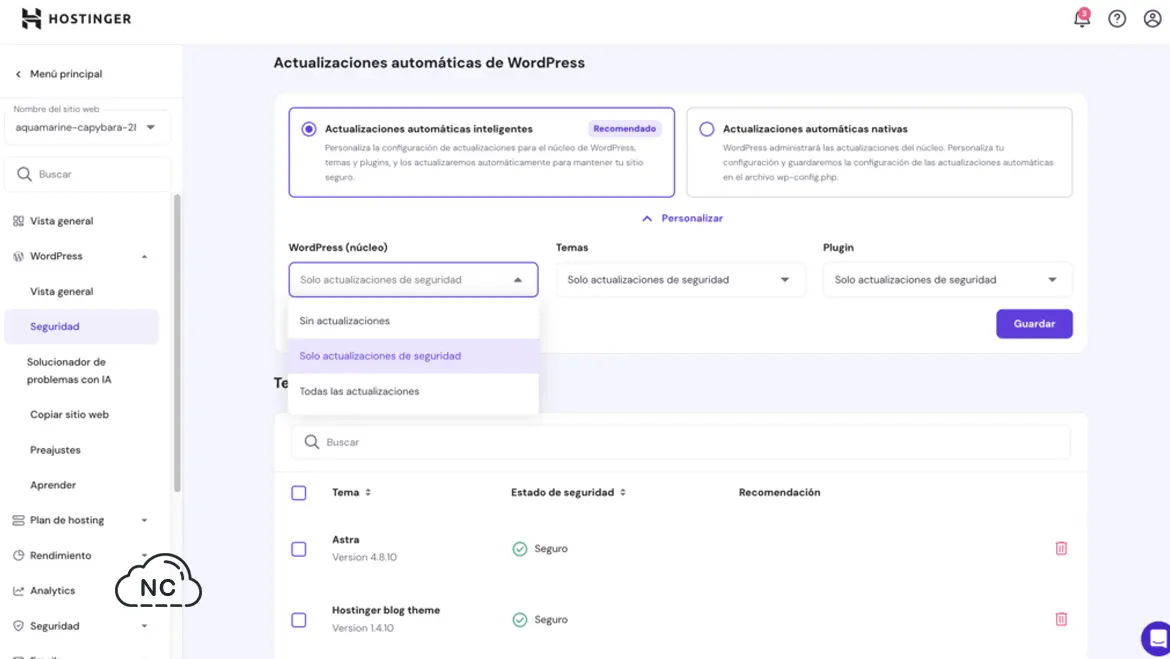Click the Hostinger blog theme name
Image resolution: width=1170 pixels, height=659 pixels.
point(386,610)
